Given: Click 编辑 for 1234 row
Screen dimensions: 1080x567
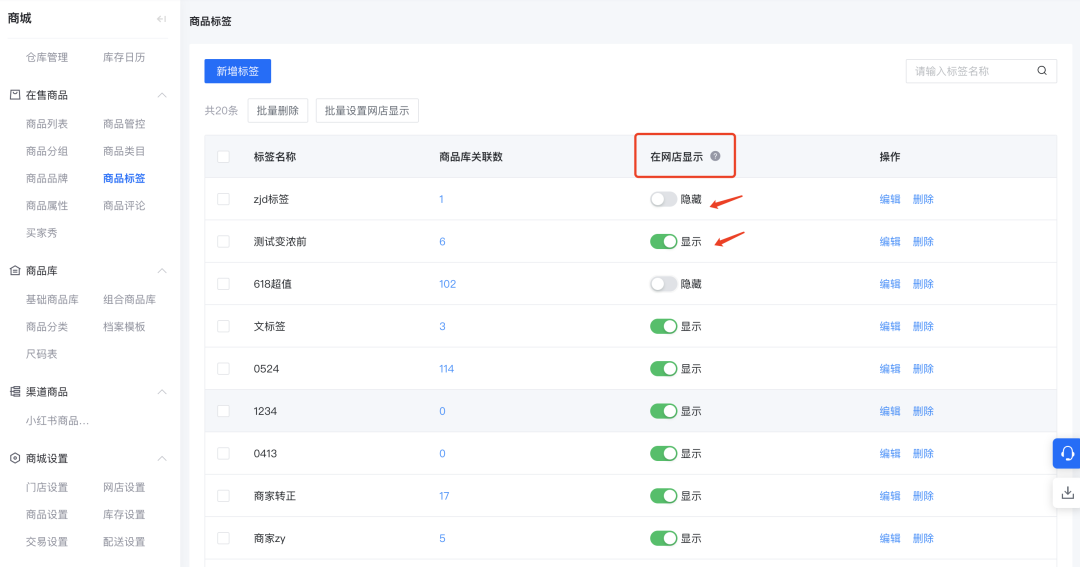Looking at the screenshot, I should point(890,411).
